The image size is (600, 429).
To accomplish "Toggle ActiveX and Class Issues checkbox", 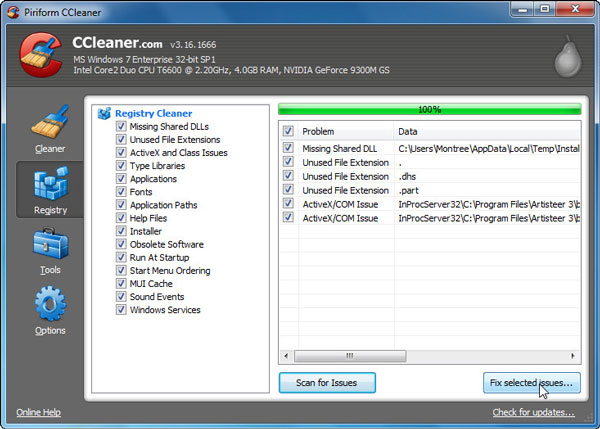I will point(121,152).
